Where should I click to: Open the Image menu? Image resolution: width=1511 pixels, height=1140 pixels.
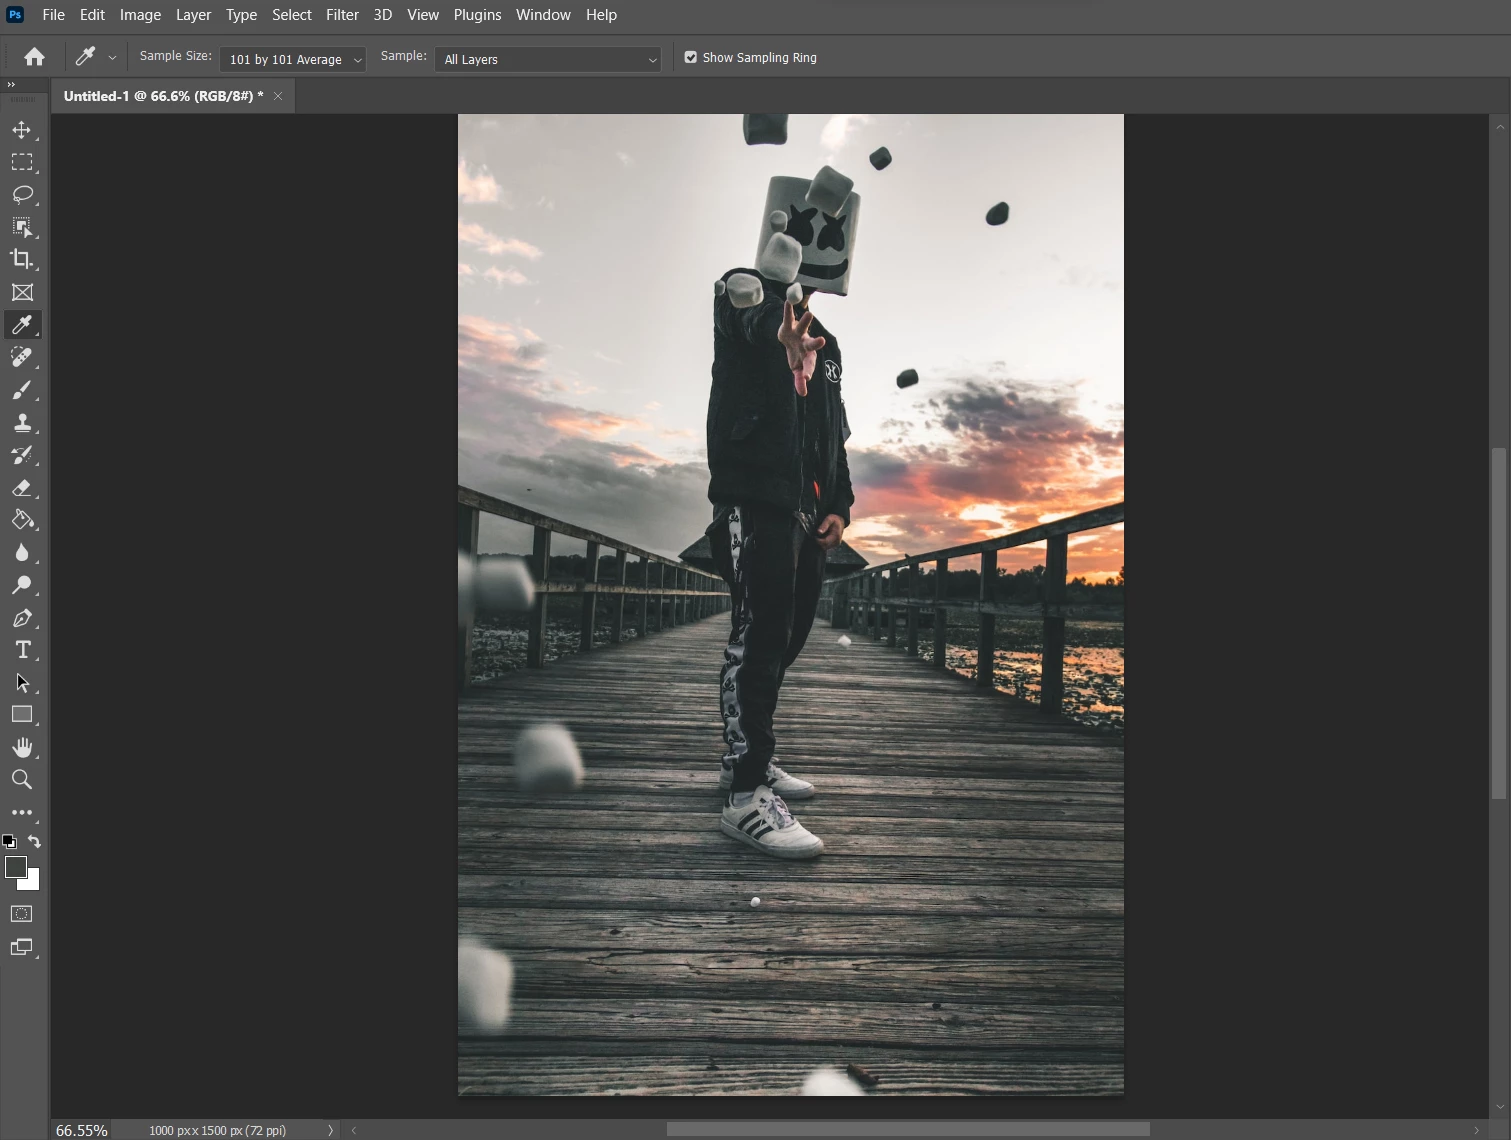[x=140, y=15]
